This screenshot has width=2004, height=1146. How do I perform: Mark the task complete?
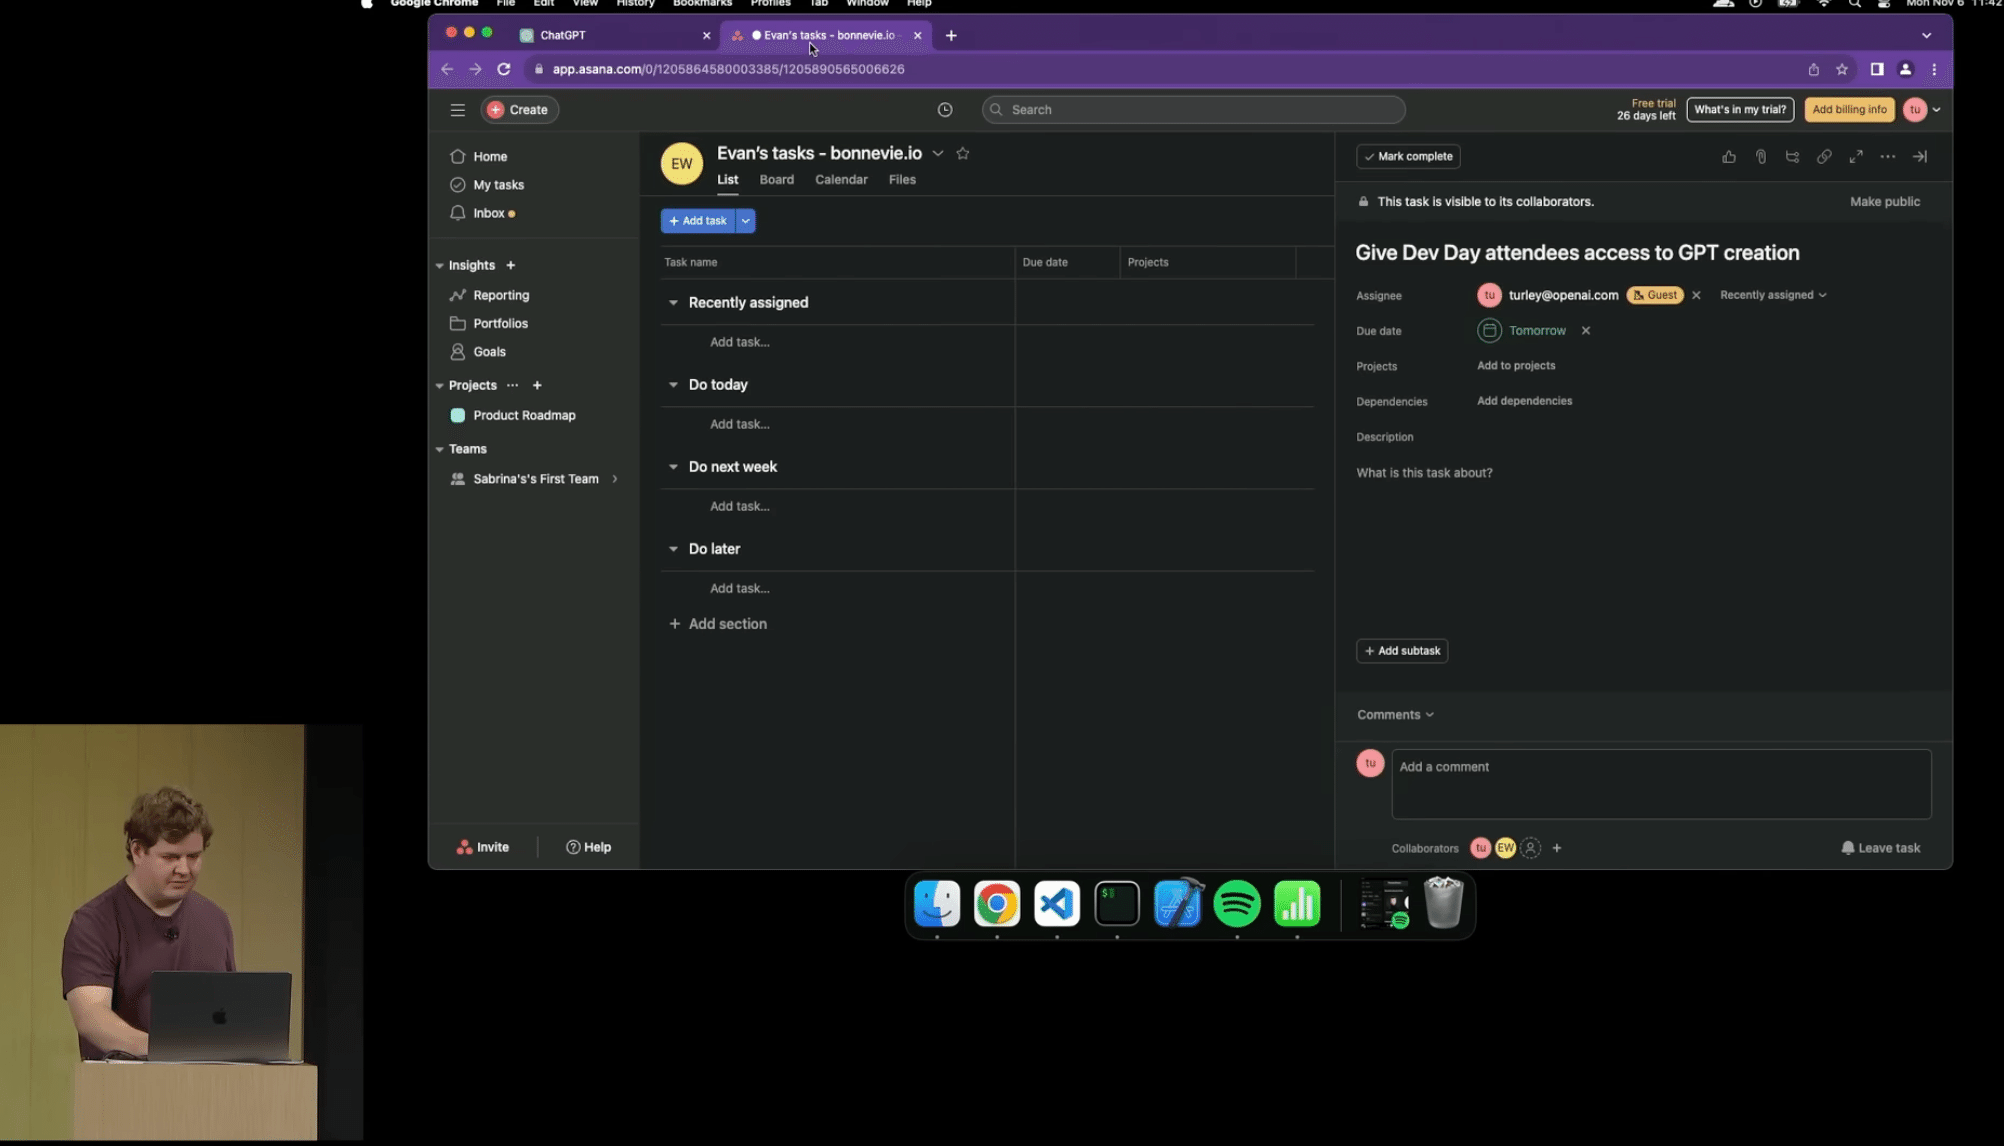(x=1407, y=156)
